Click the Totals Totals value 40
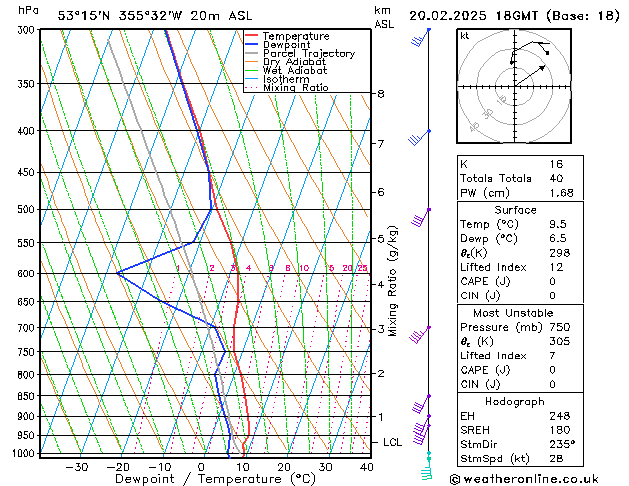The width and height of the screenshot is (629, 486). tap(556, 178)
